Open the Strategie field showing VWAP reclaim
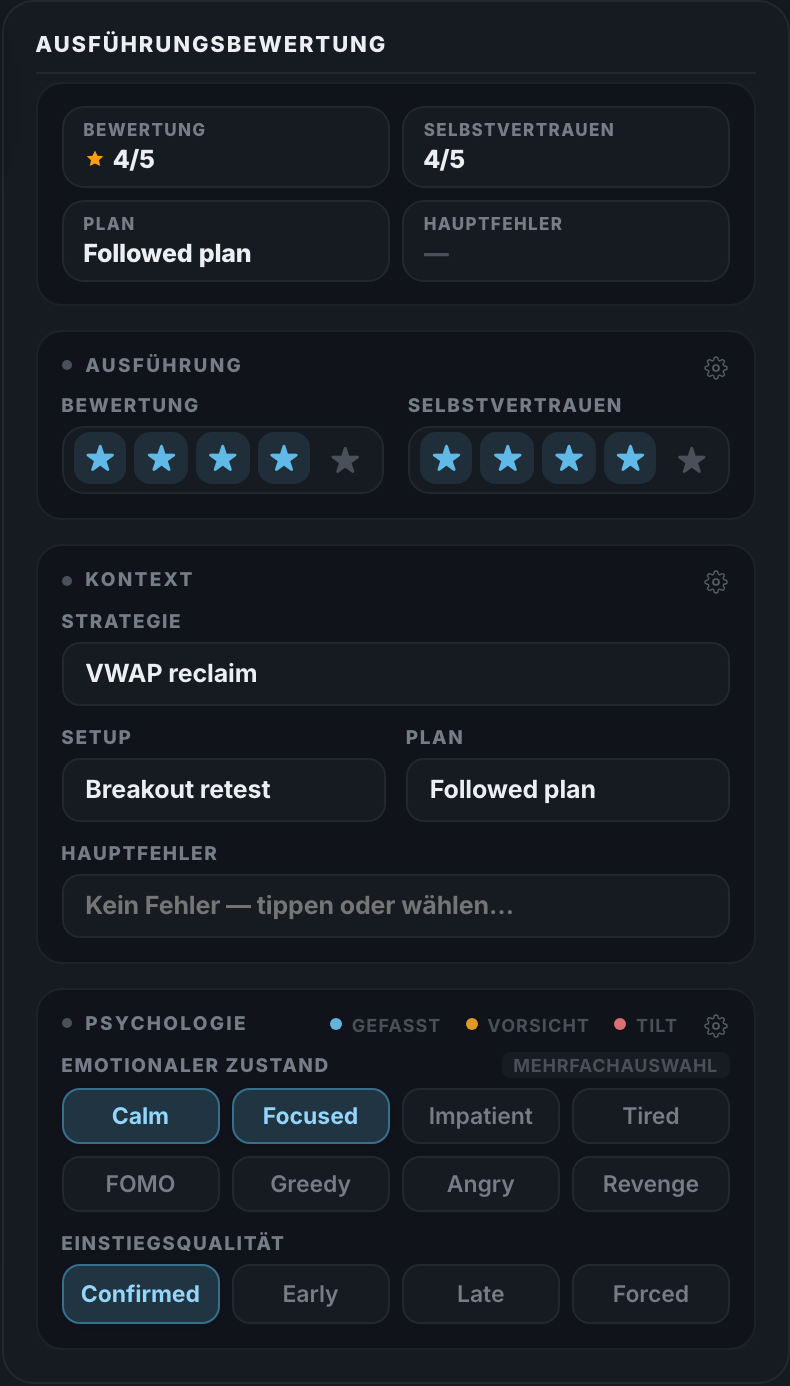Image resolution: width=790 pixels, height=1386 pixels. click(396, 674)
